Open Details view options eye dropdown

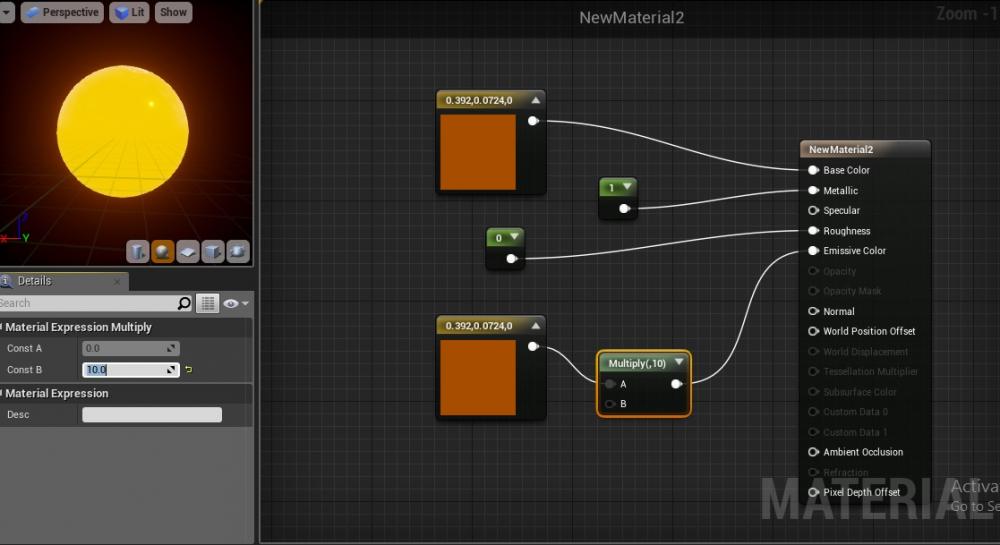[x=235, y=304]
